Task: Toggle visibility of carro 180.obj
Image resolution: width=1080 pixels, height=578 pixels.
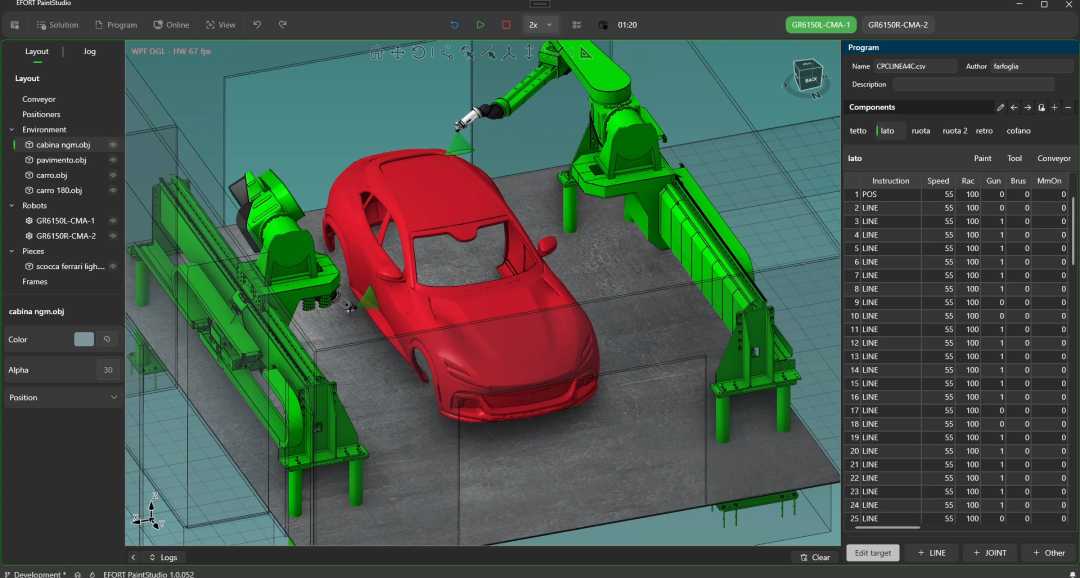Action: (x=113, y=190)
